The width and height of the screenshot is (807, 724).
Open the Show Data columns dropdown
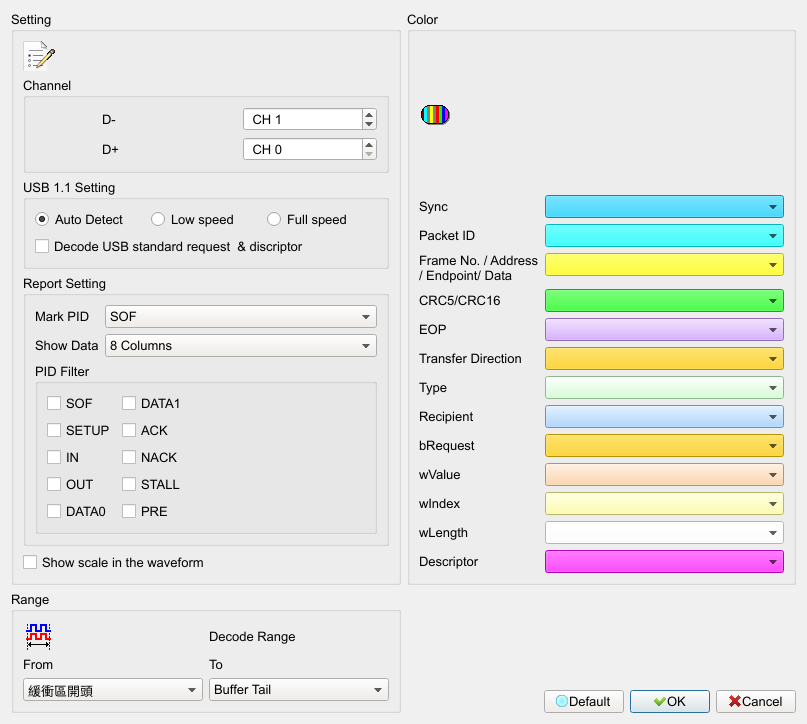(240, 345)
